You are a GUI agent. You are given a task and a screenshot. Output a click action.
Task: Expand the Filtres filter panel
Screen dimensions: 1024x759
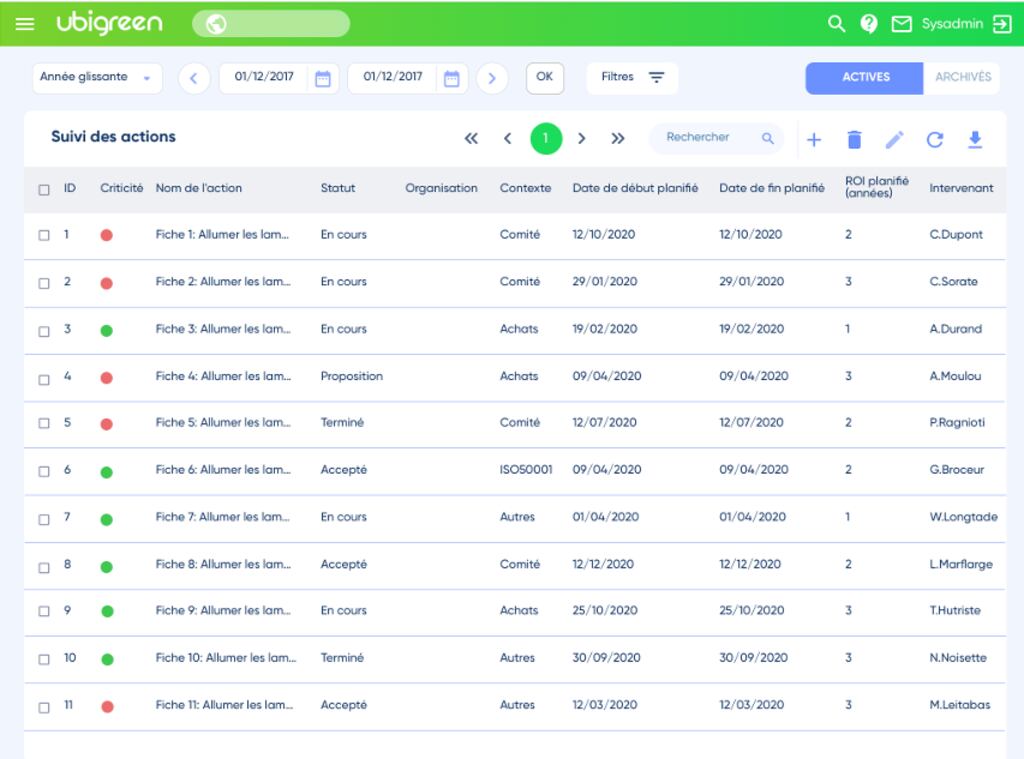[632, 78]
